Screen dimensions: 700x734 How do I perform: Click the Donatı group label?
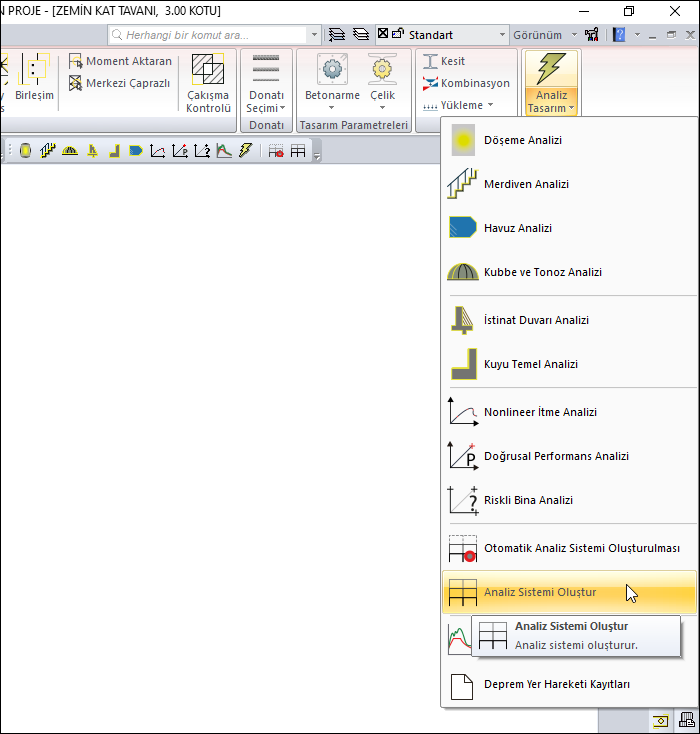click(266, 125)
